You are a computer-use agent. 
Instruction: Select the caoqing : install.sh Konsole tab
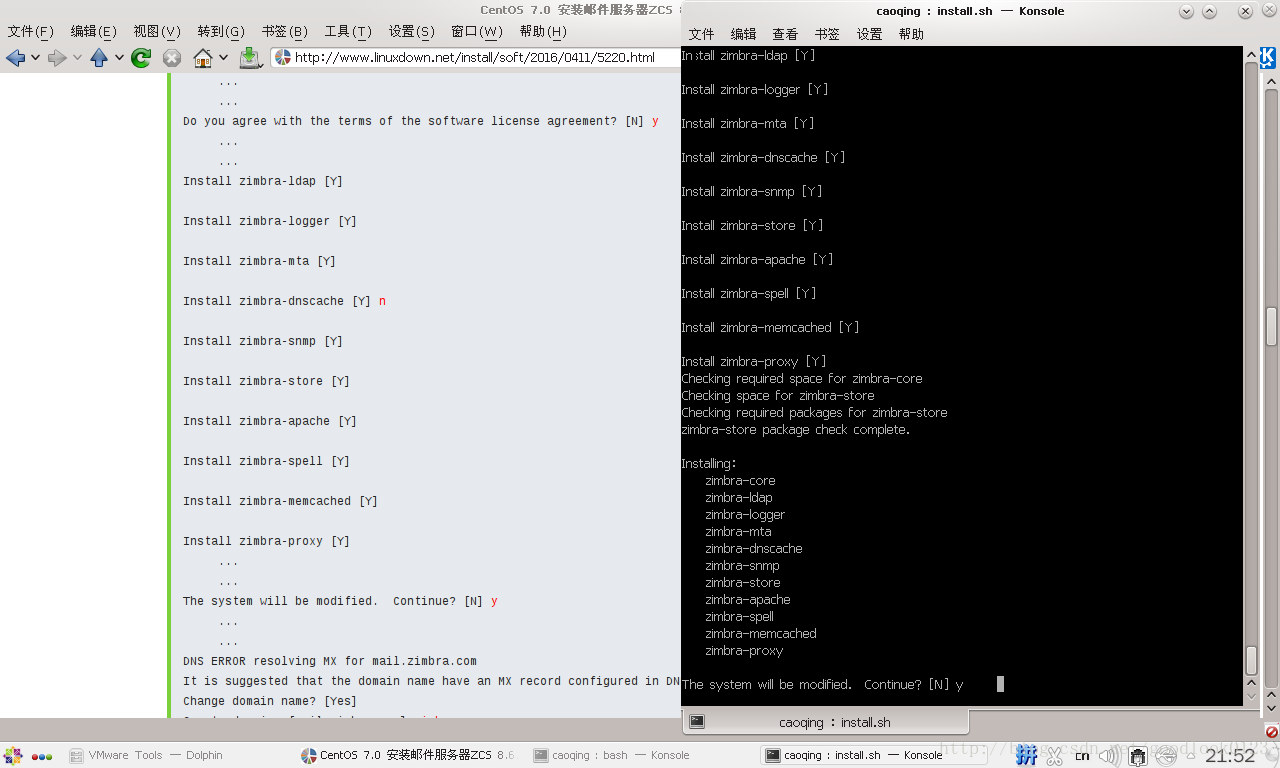click(825, 722)
